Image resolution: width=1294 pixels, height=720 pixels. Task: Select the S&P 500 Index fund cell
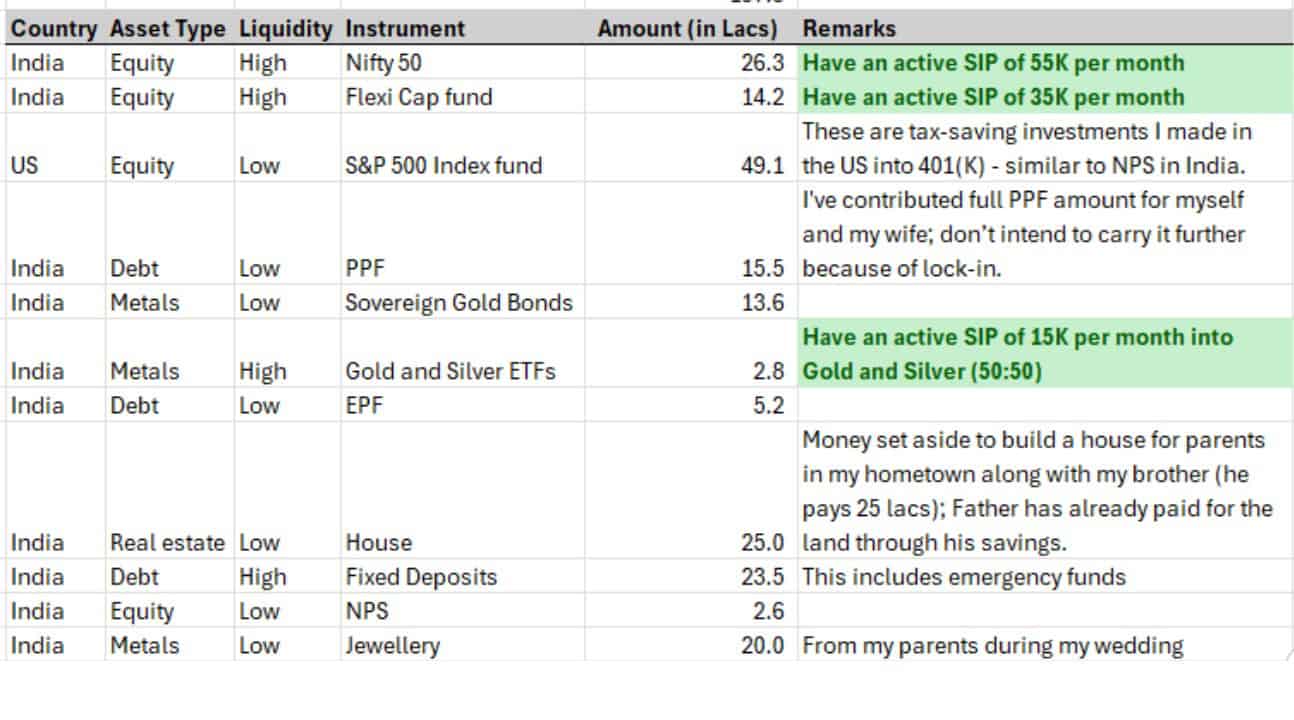tap(443, 165)
